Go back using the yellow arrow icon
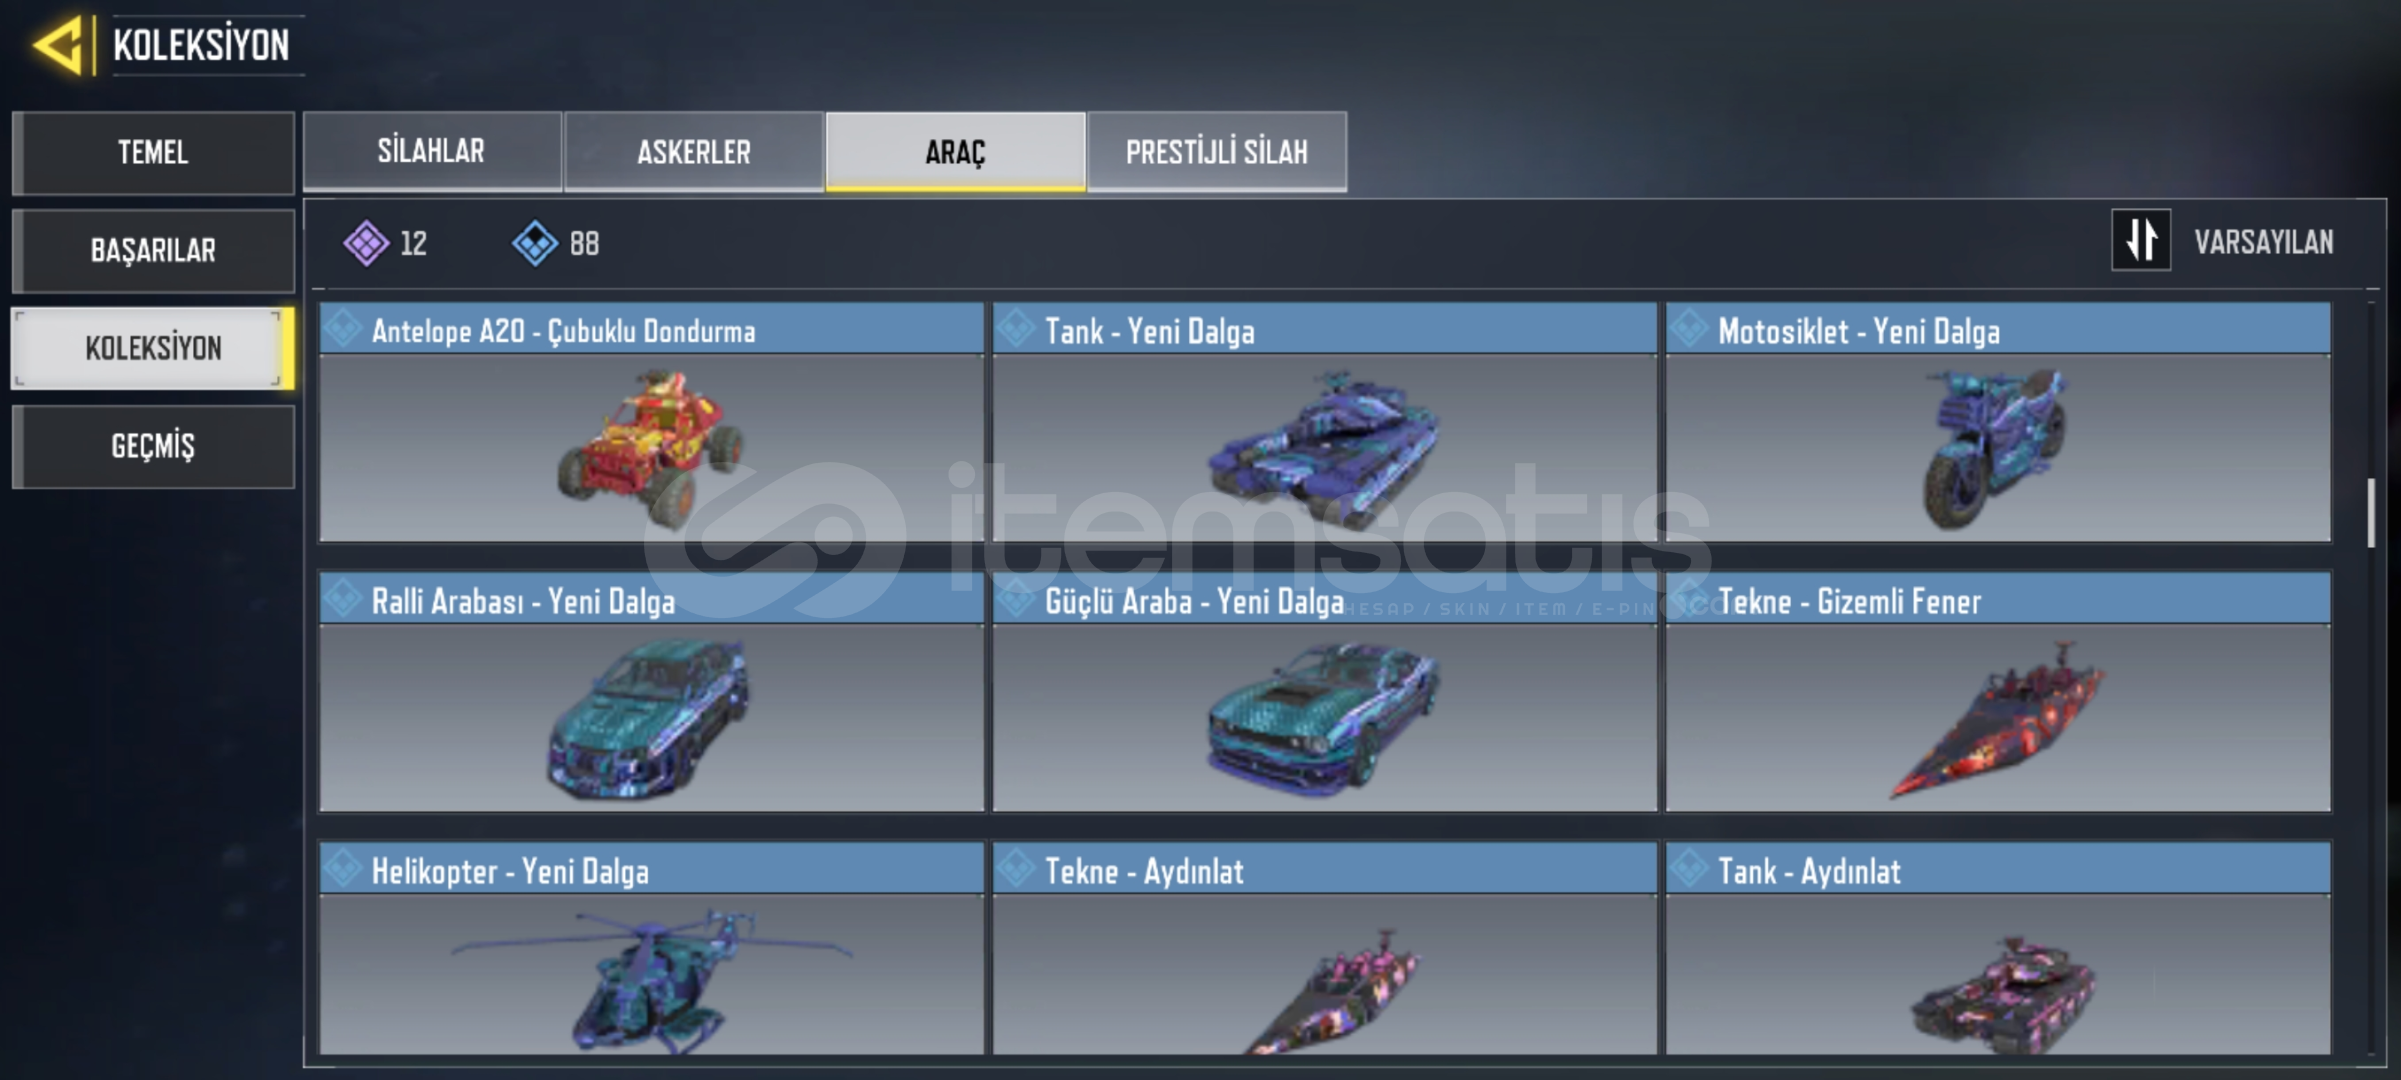Screen dimensions: 2401x1080 pos(58,46)
